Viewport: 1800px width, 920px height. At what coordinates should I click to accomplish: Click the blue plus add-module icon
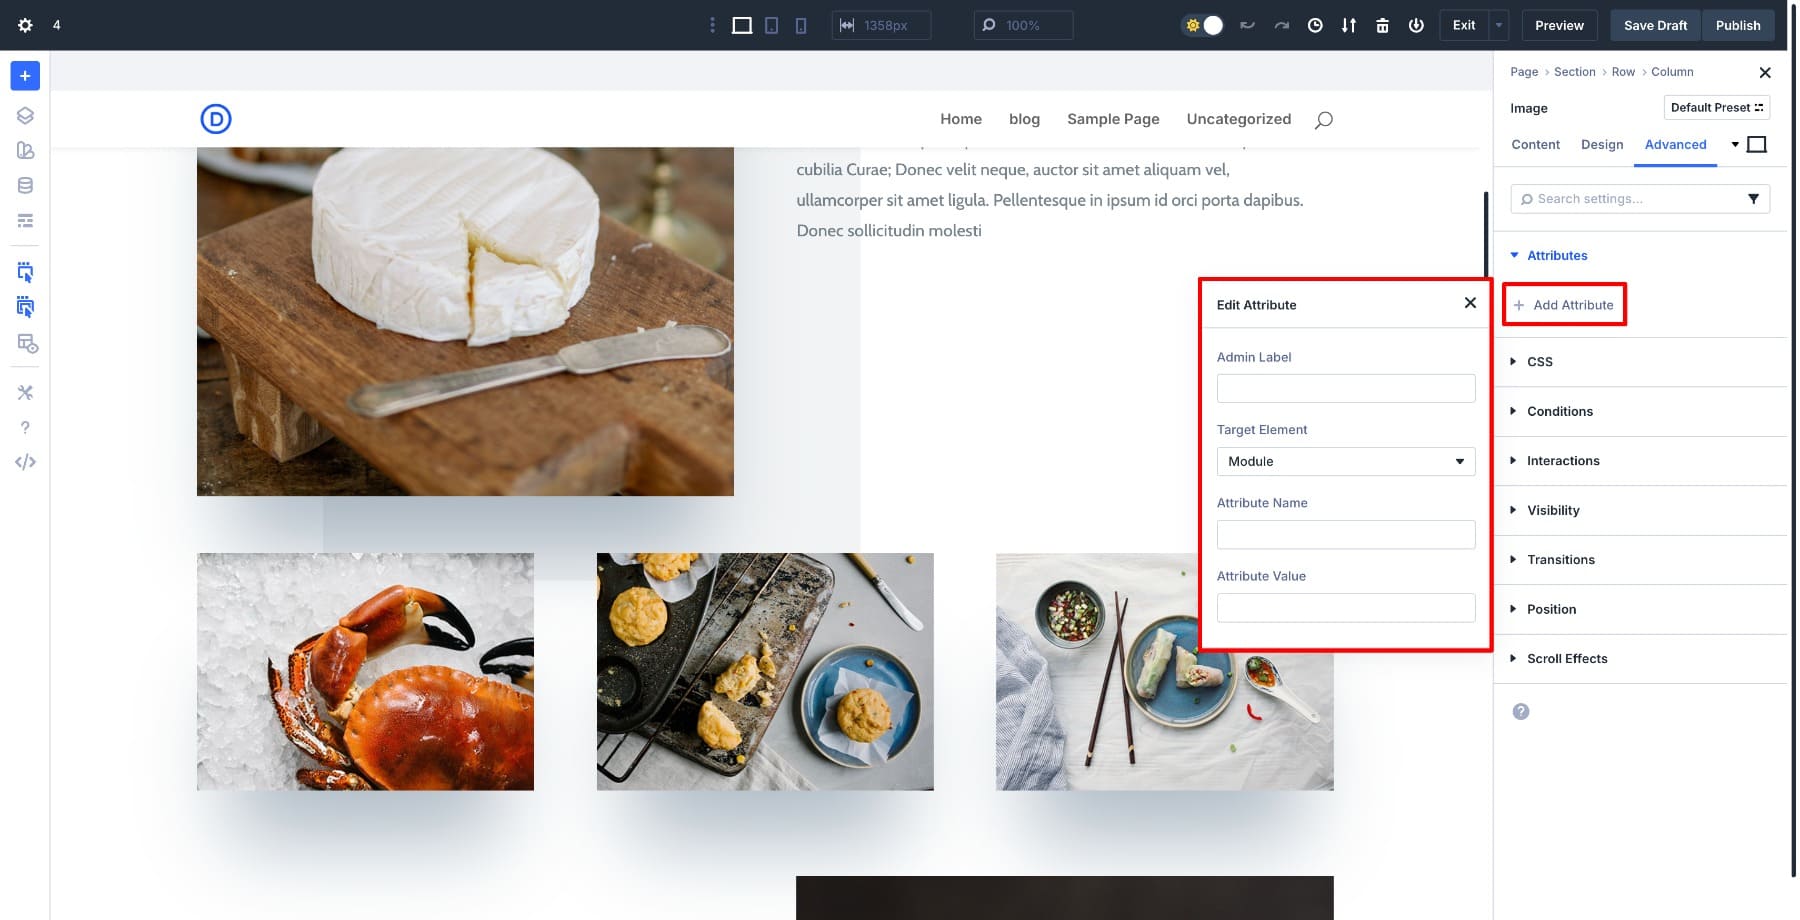point(25,76)
